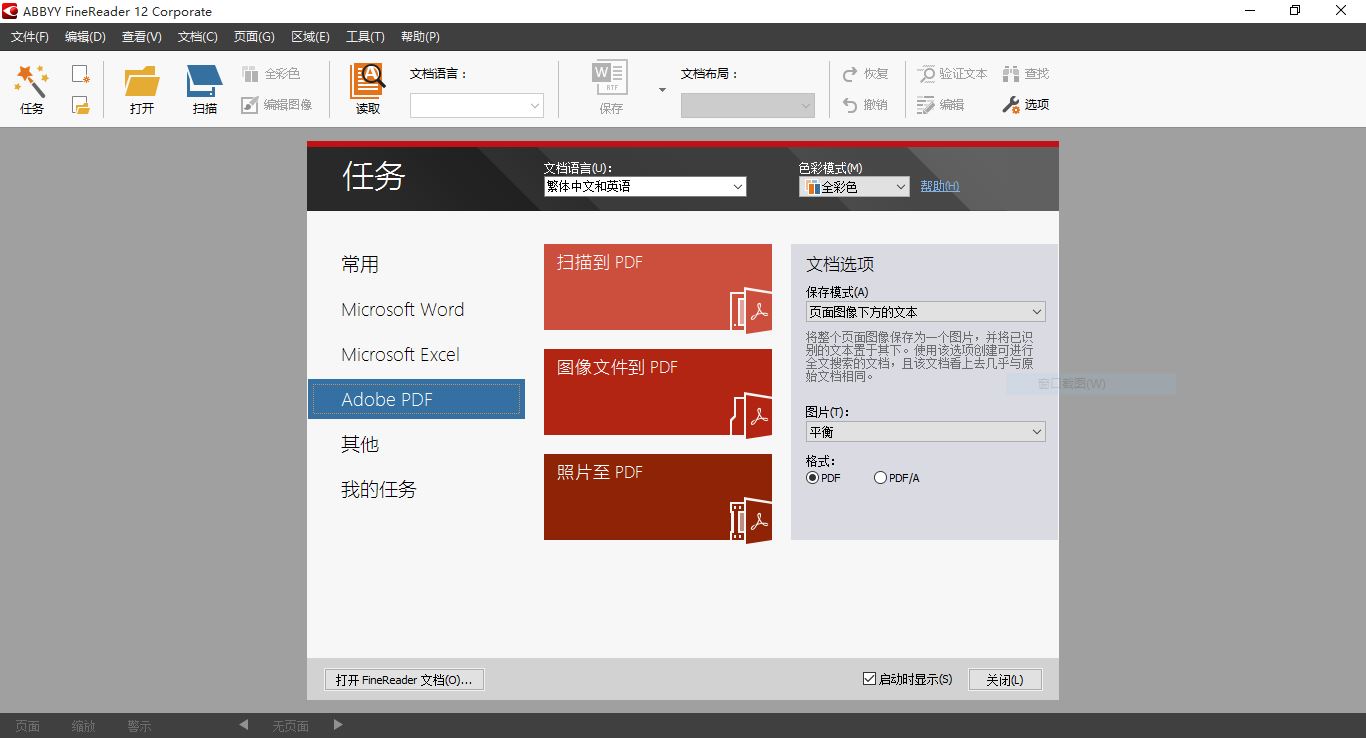Viewport: 1366px width, 738px height.
Task: Click the 任务 wizard wand icon
Action: (x=32, y=80)
